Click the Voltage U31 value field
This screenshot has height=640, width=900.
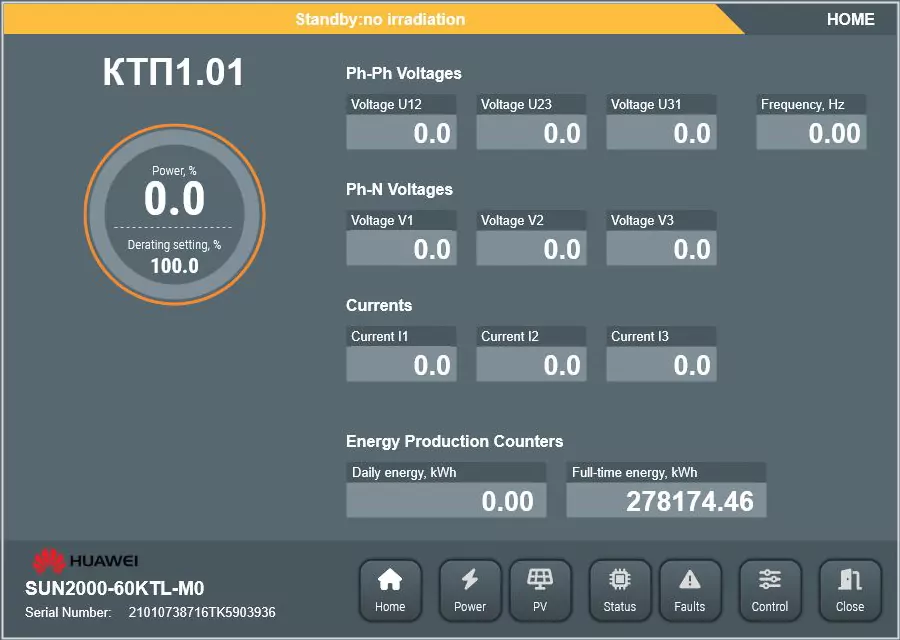click(661, 133)
